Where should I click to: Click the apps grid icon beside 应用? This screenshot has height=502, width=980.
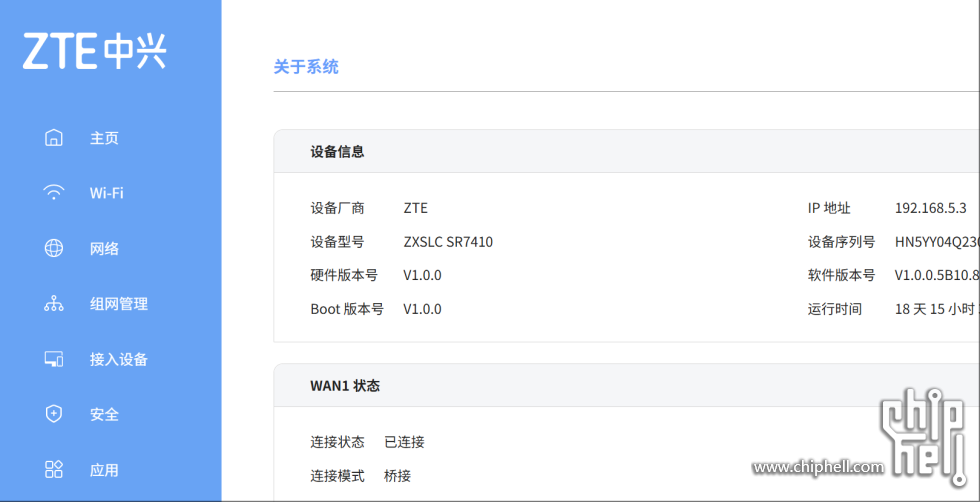(54, 469)
